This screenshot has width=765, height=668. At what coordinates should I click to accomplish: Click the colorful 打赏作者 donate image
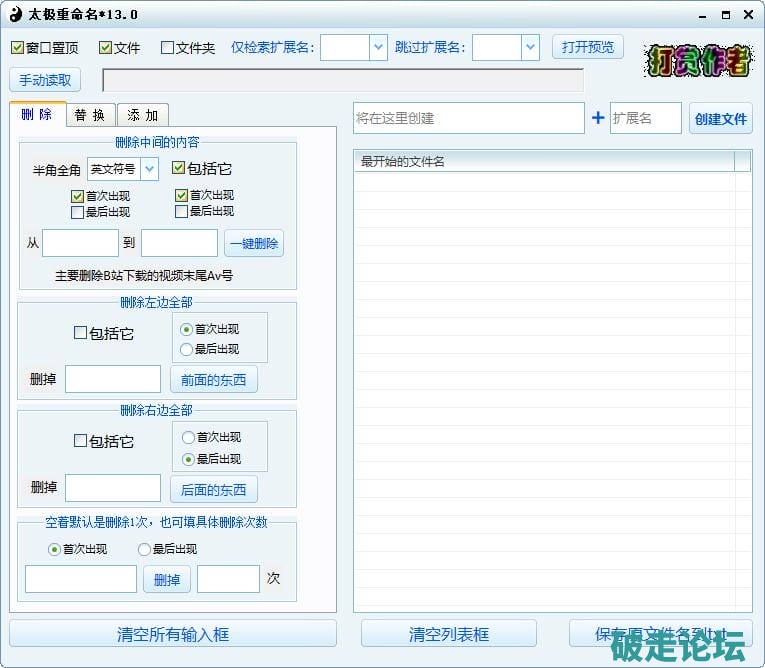[x=698, y=62]
